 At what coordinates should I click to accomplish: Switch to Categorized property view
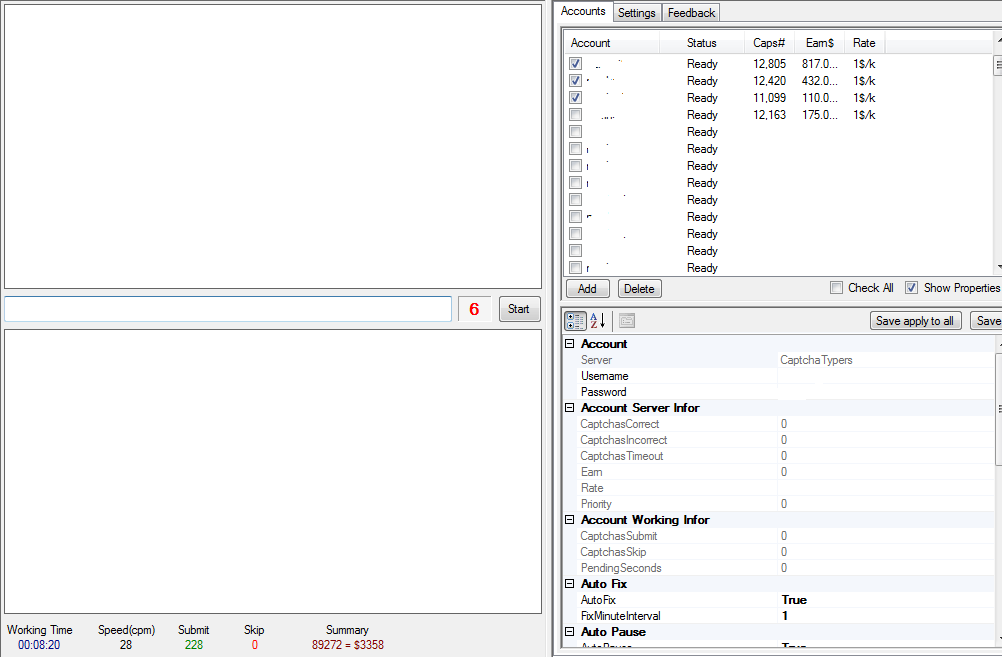(x=575, y=321)
